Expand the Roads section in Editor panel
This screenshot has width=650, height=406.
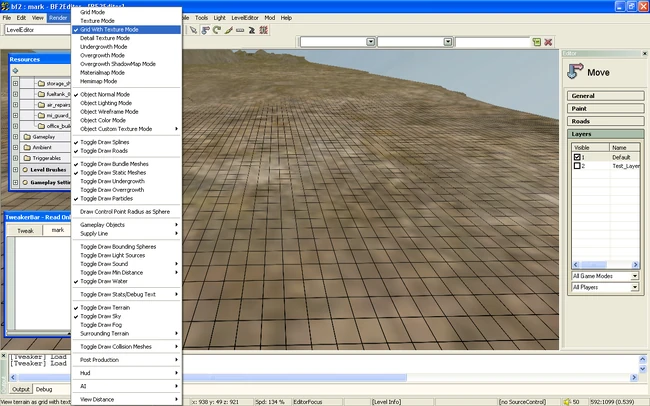tap(606, 120)
